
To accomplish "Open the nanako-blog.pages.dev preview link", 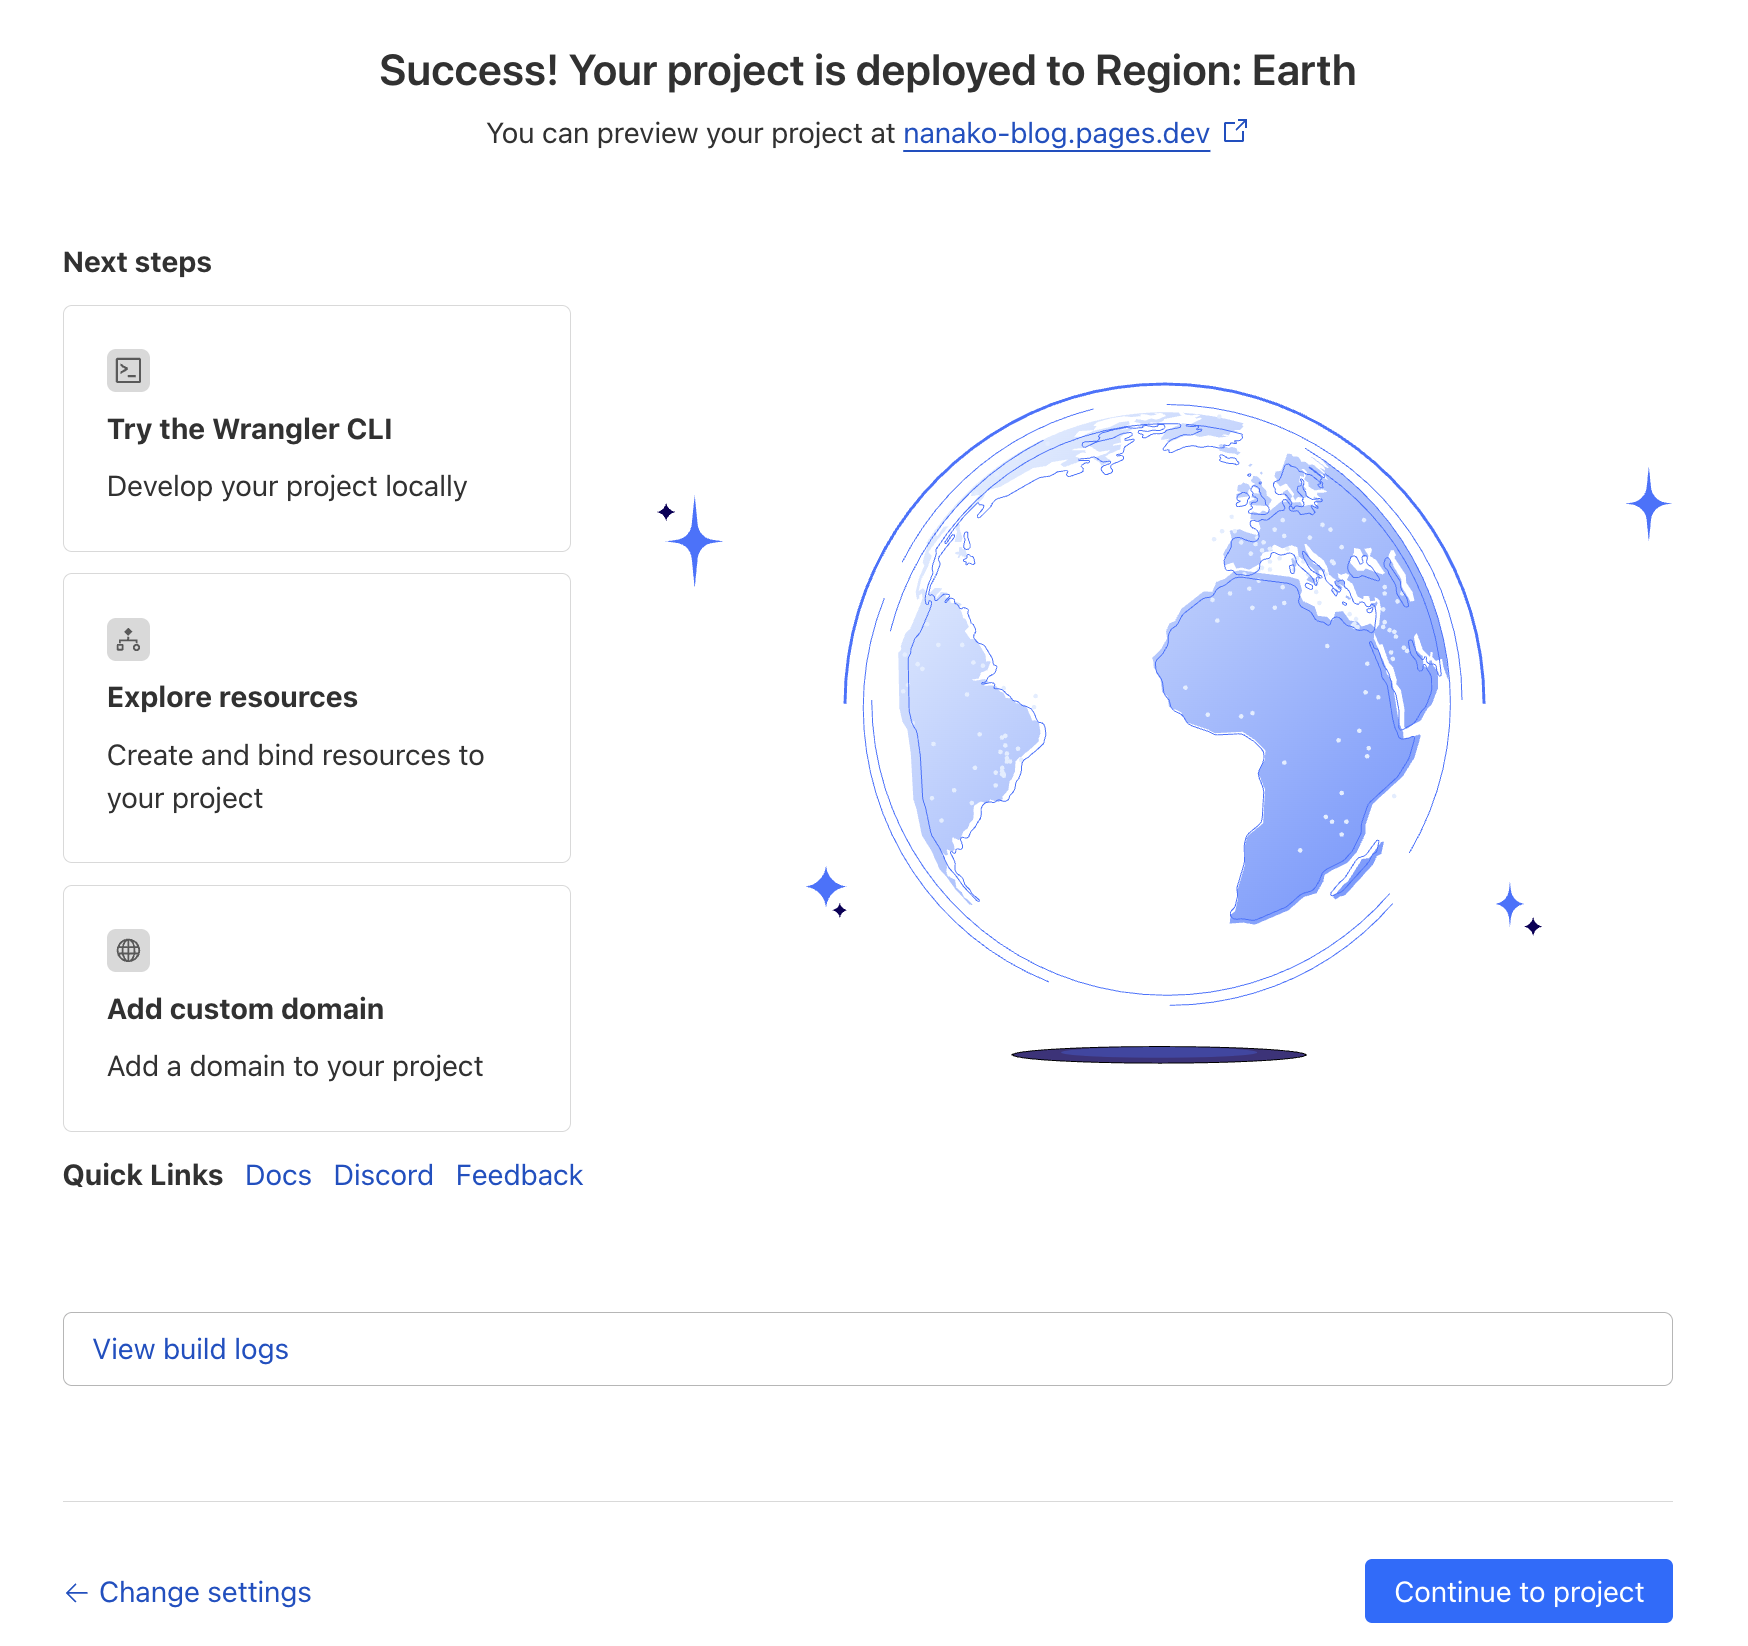I will click(x=1056, y=133).
